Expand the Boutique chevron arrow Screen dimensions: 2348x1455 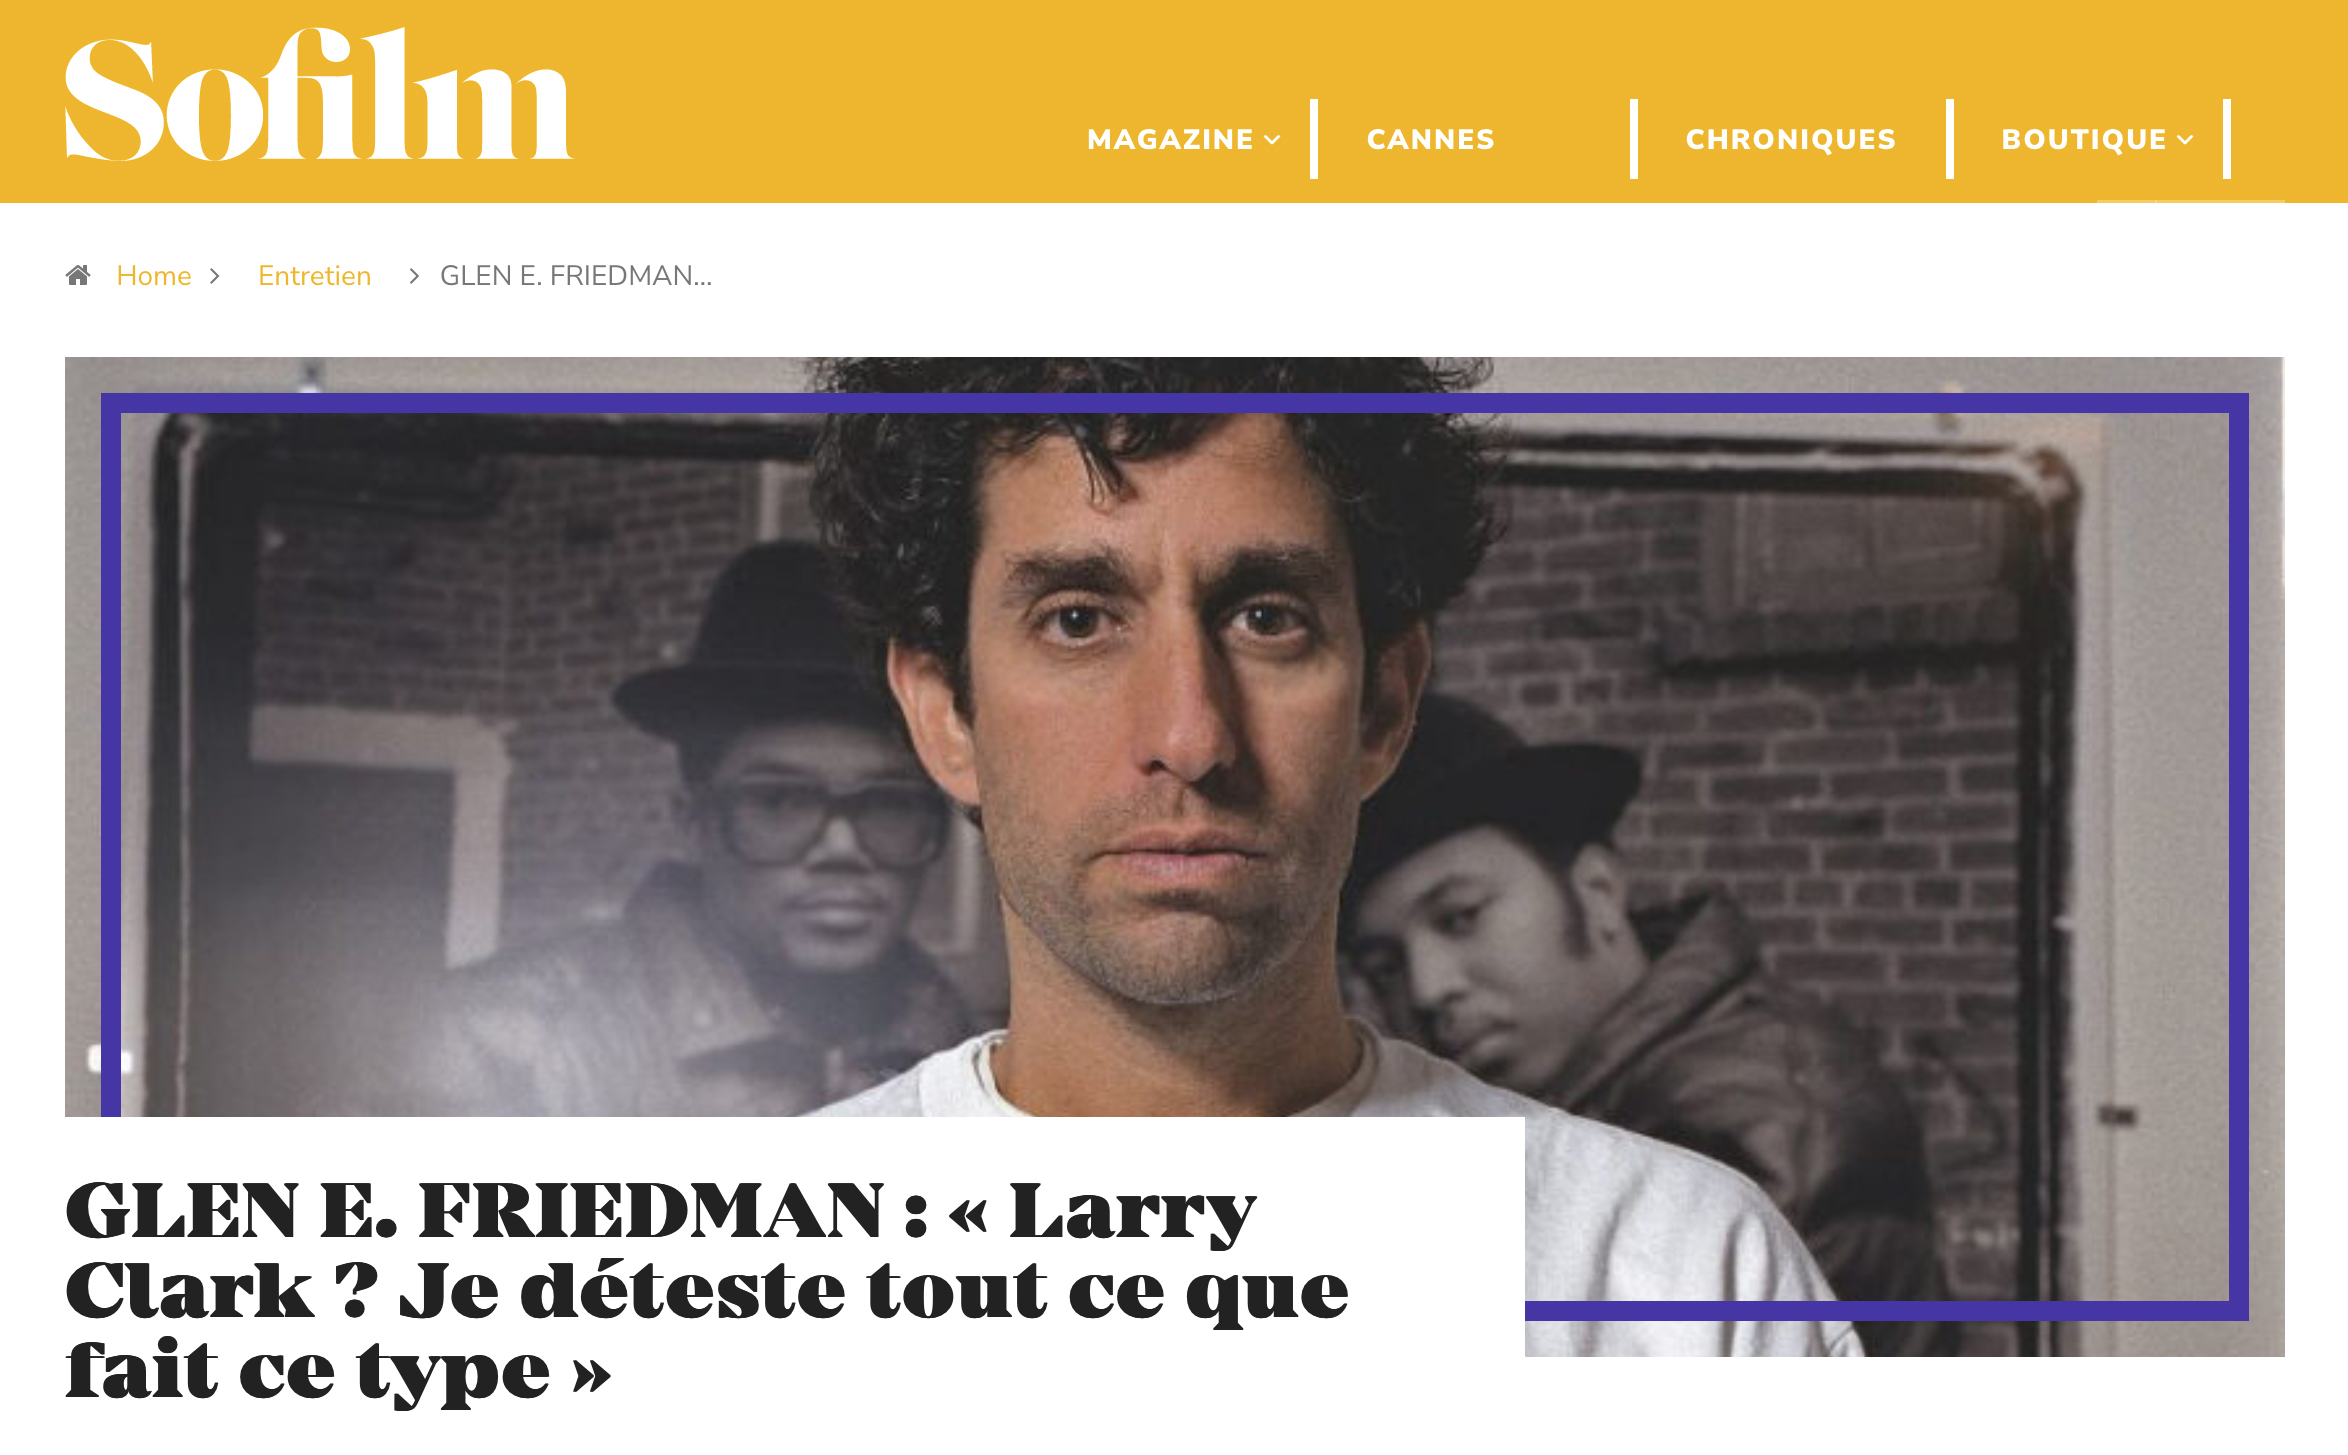coord(2185,140)
